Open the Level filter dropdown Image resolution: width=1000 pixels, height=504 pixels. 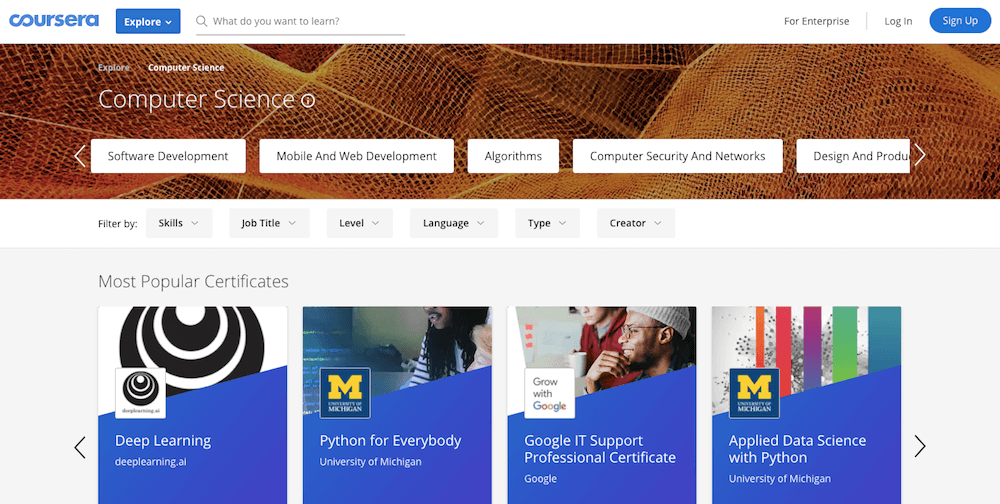click(x=359, y=223)
